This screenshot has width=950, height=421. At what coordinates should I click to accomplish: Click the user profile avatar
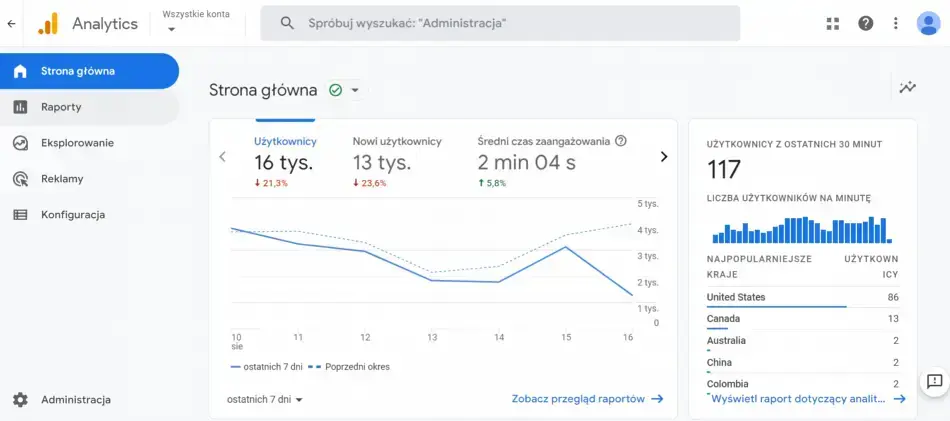coord(928,23)
